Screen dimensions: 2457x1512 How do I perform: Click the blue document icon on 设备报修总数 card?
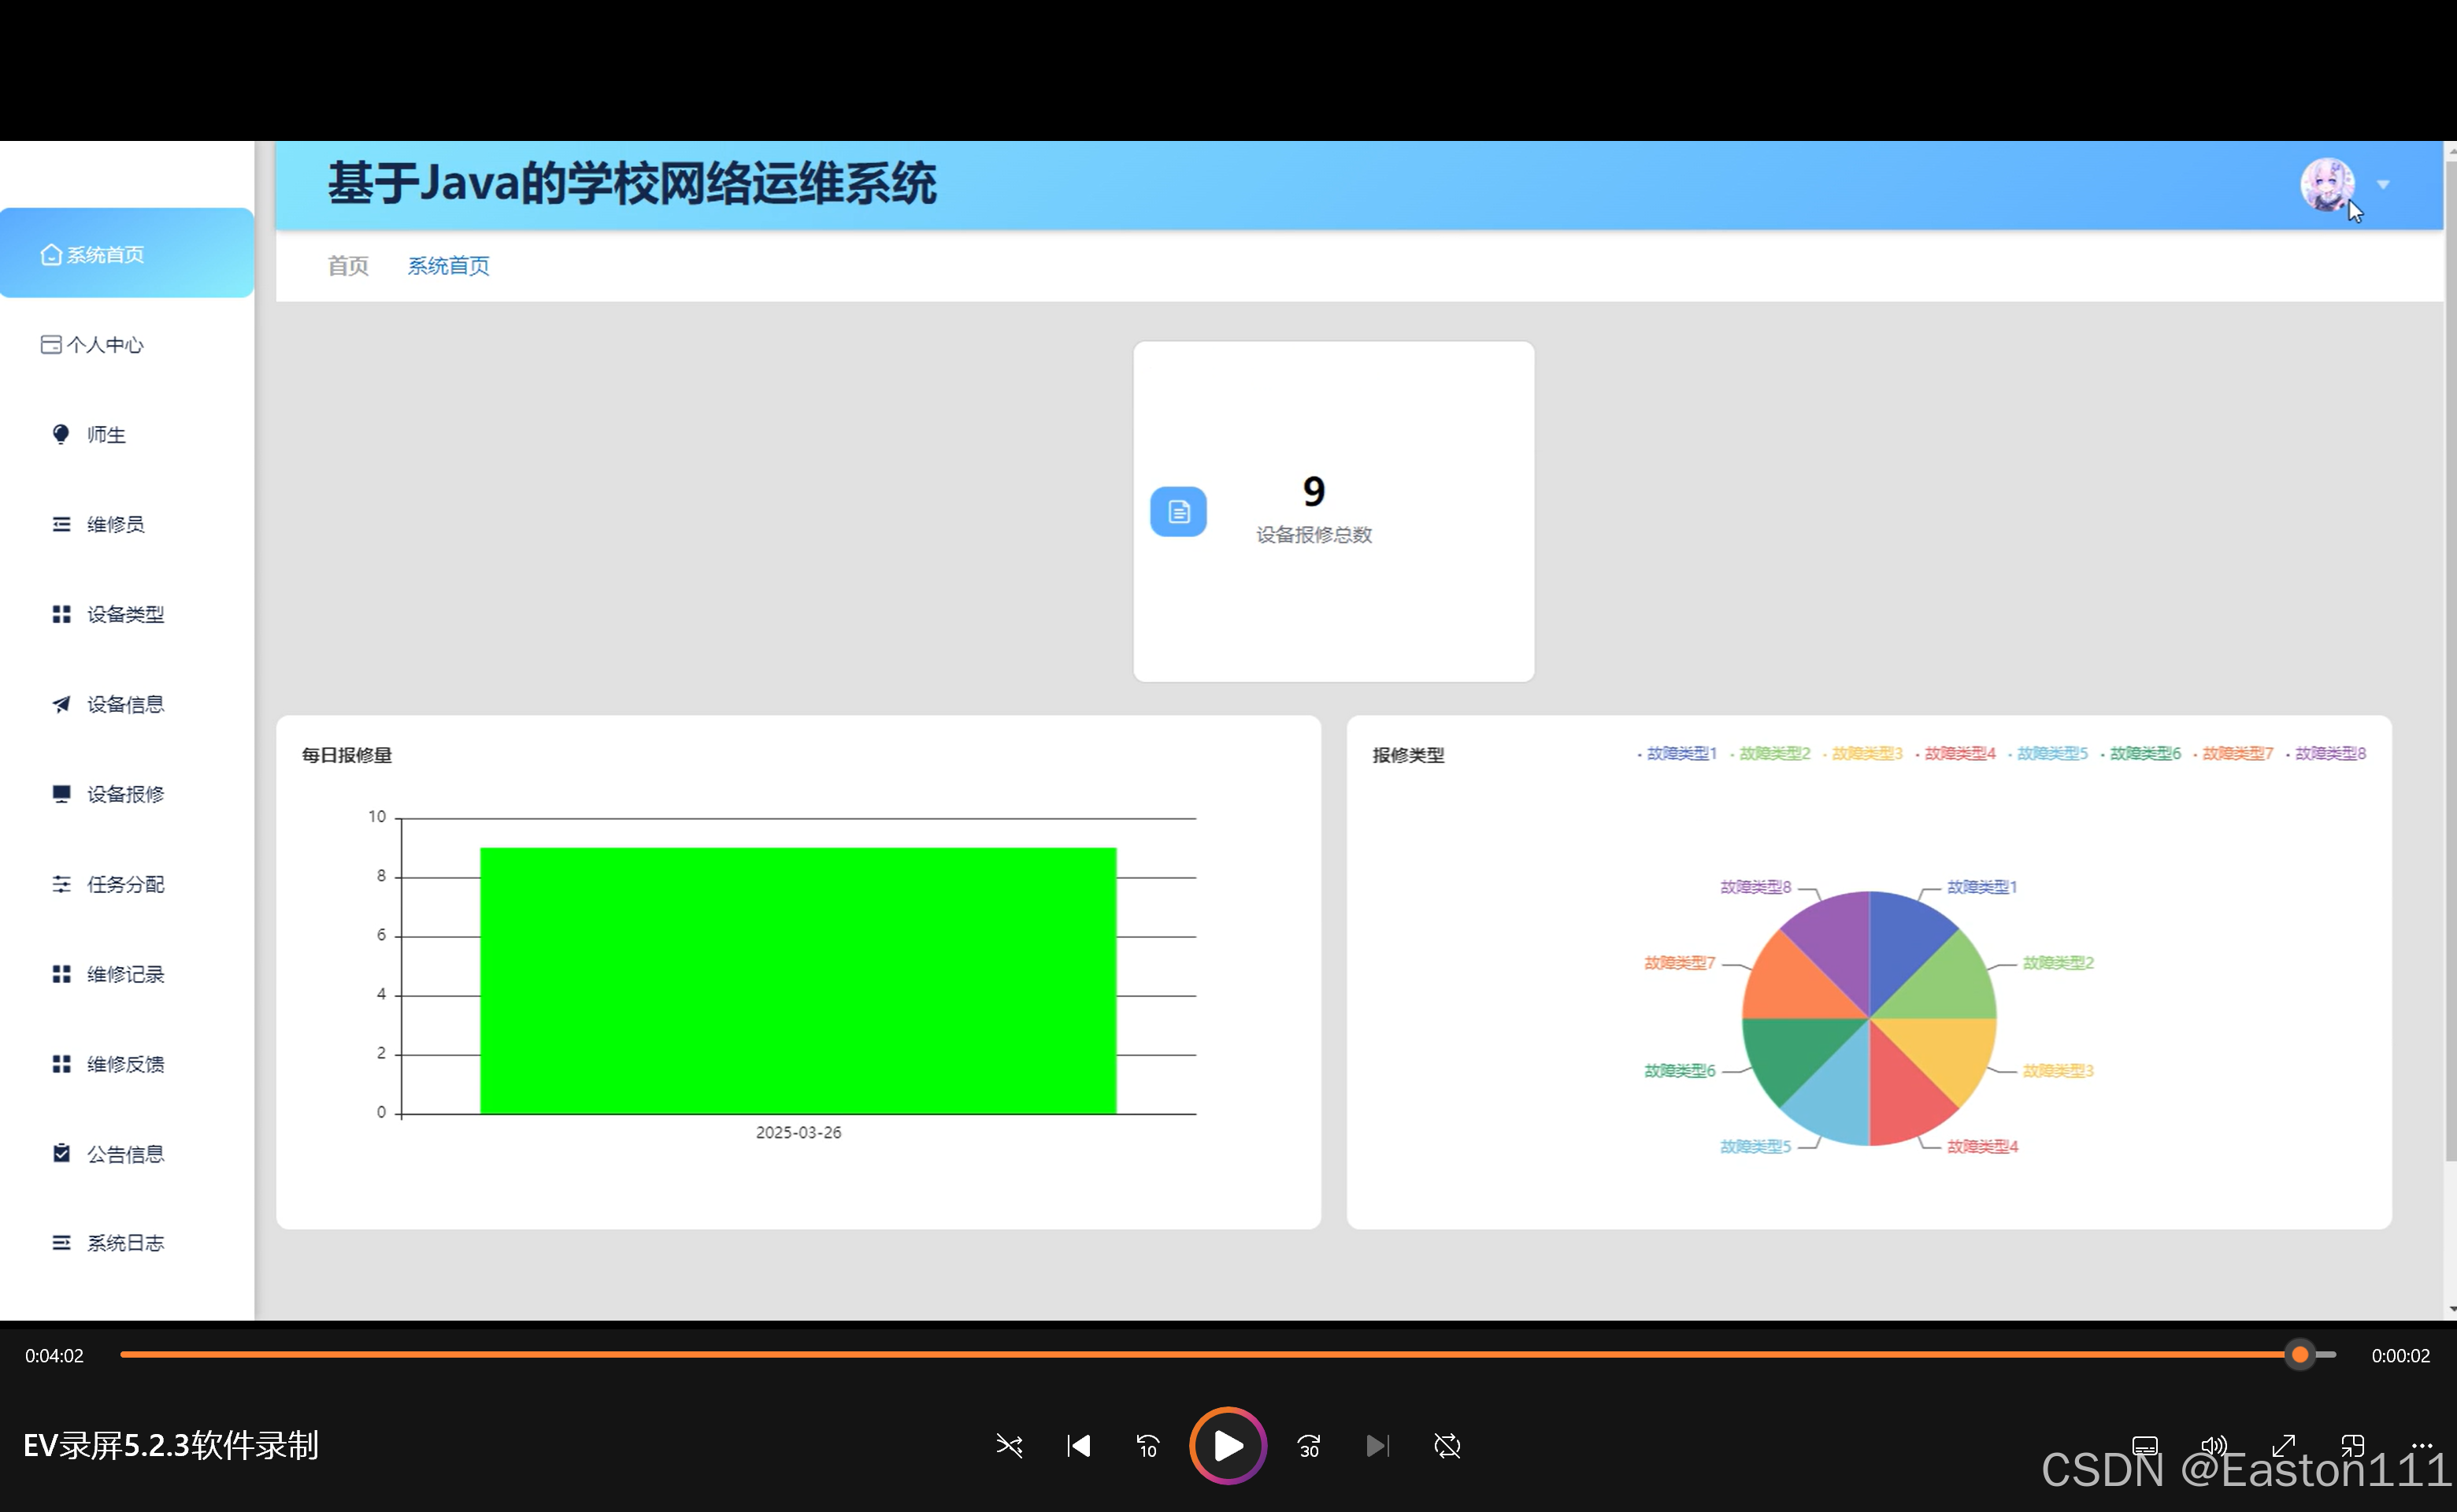coord(1178,512)
